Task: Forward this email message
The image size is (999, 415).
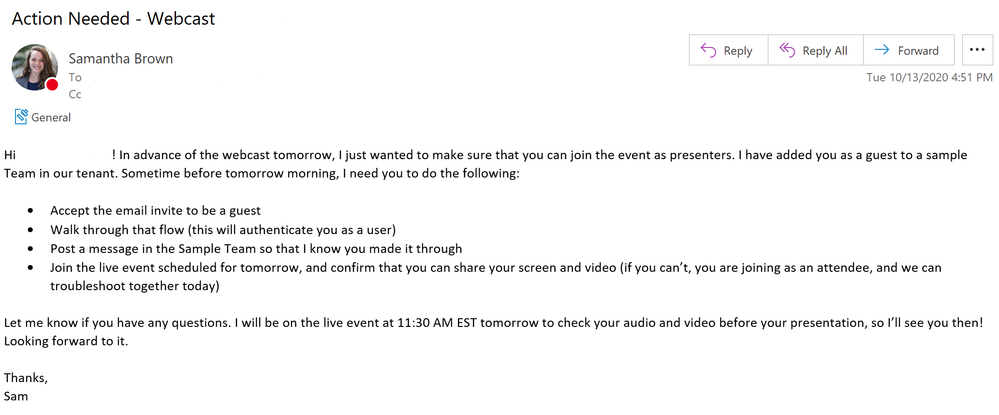Action: [909, 50]
